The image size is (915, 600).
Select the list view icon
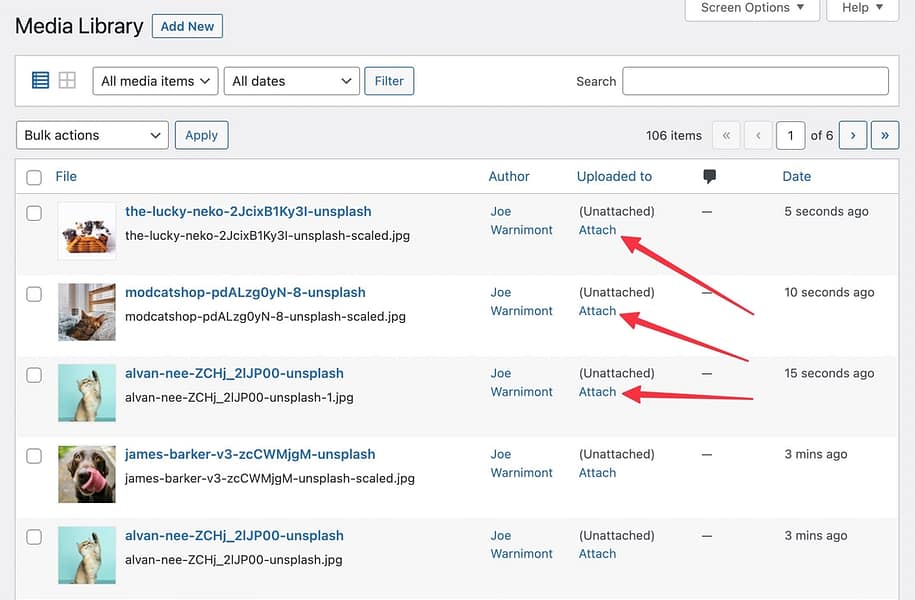[39, 80]
